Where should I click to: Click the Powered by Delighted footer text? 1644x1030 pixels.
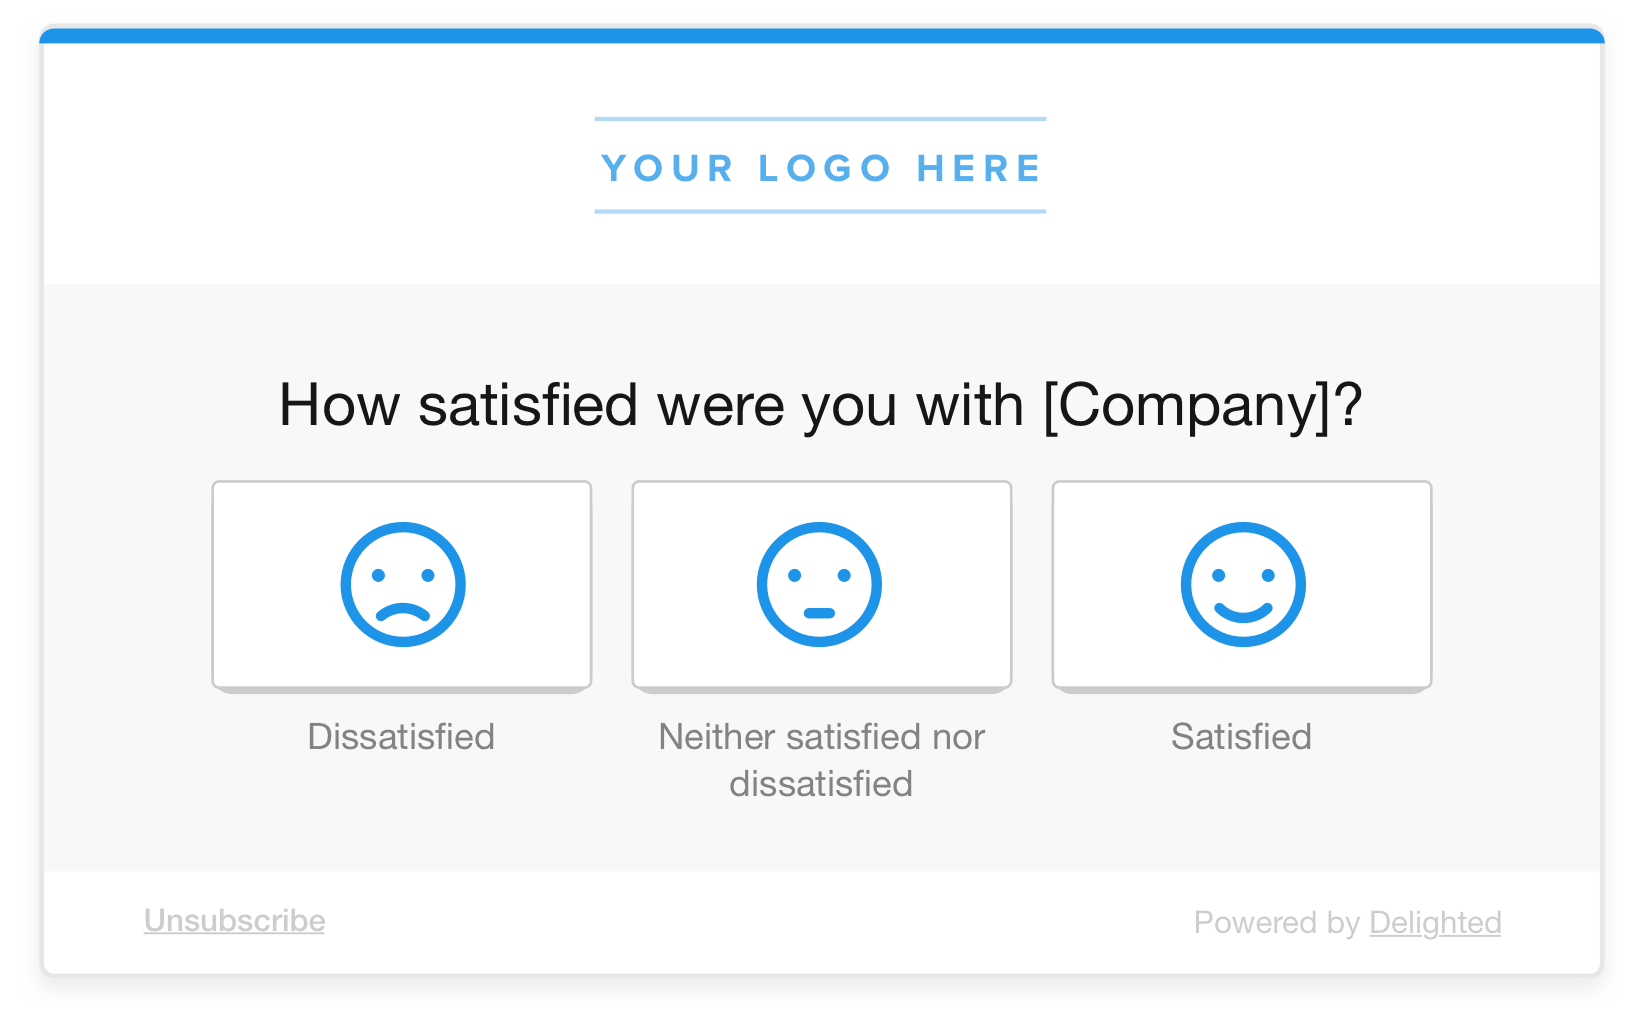click(1348, 922)
